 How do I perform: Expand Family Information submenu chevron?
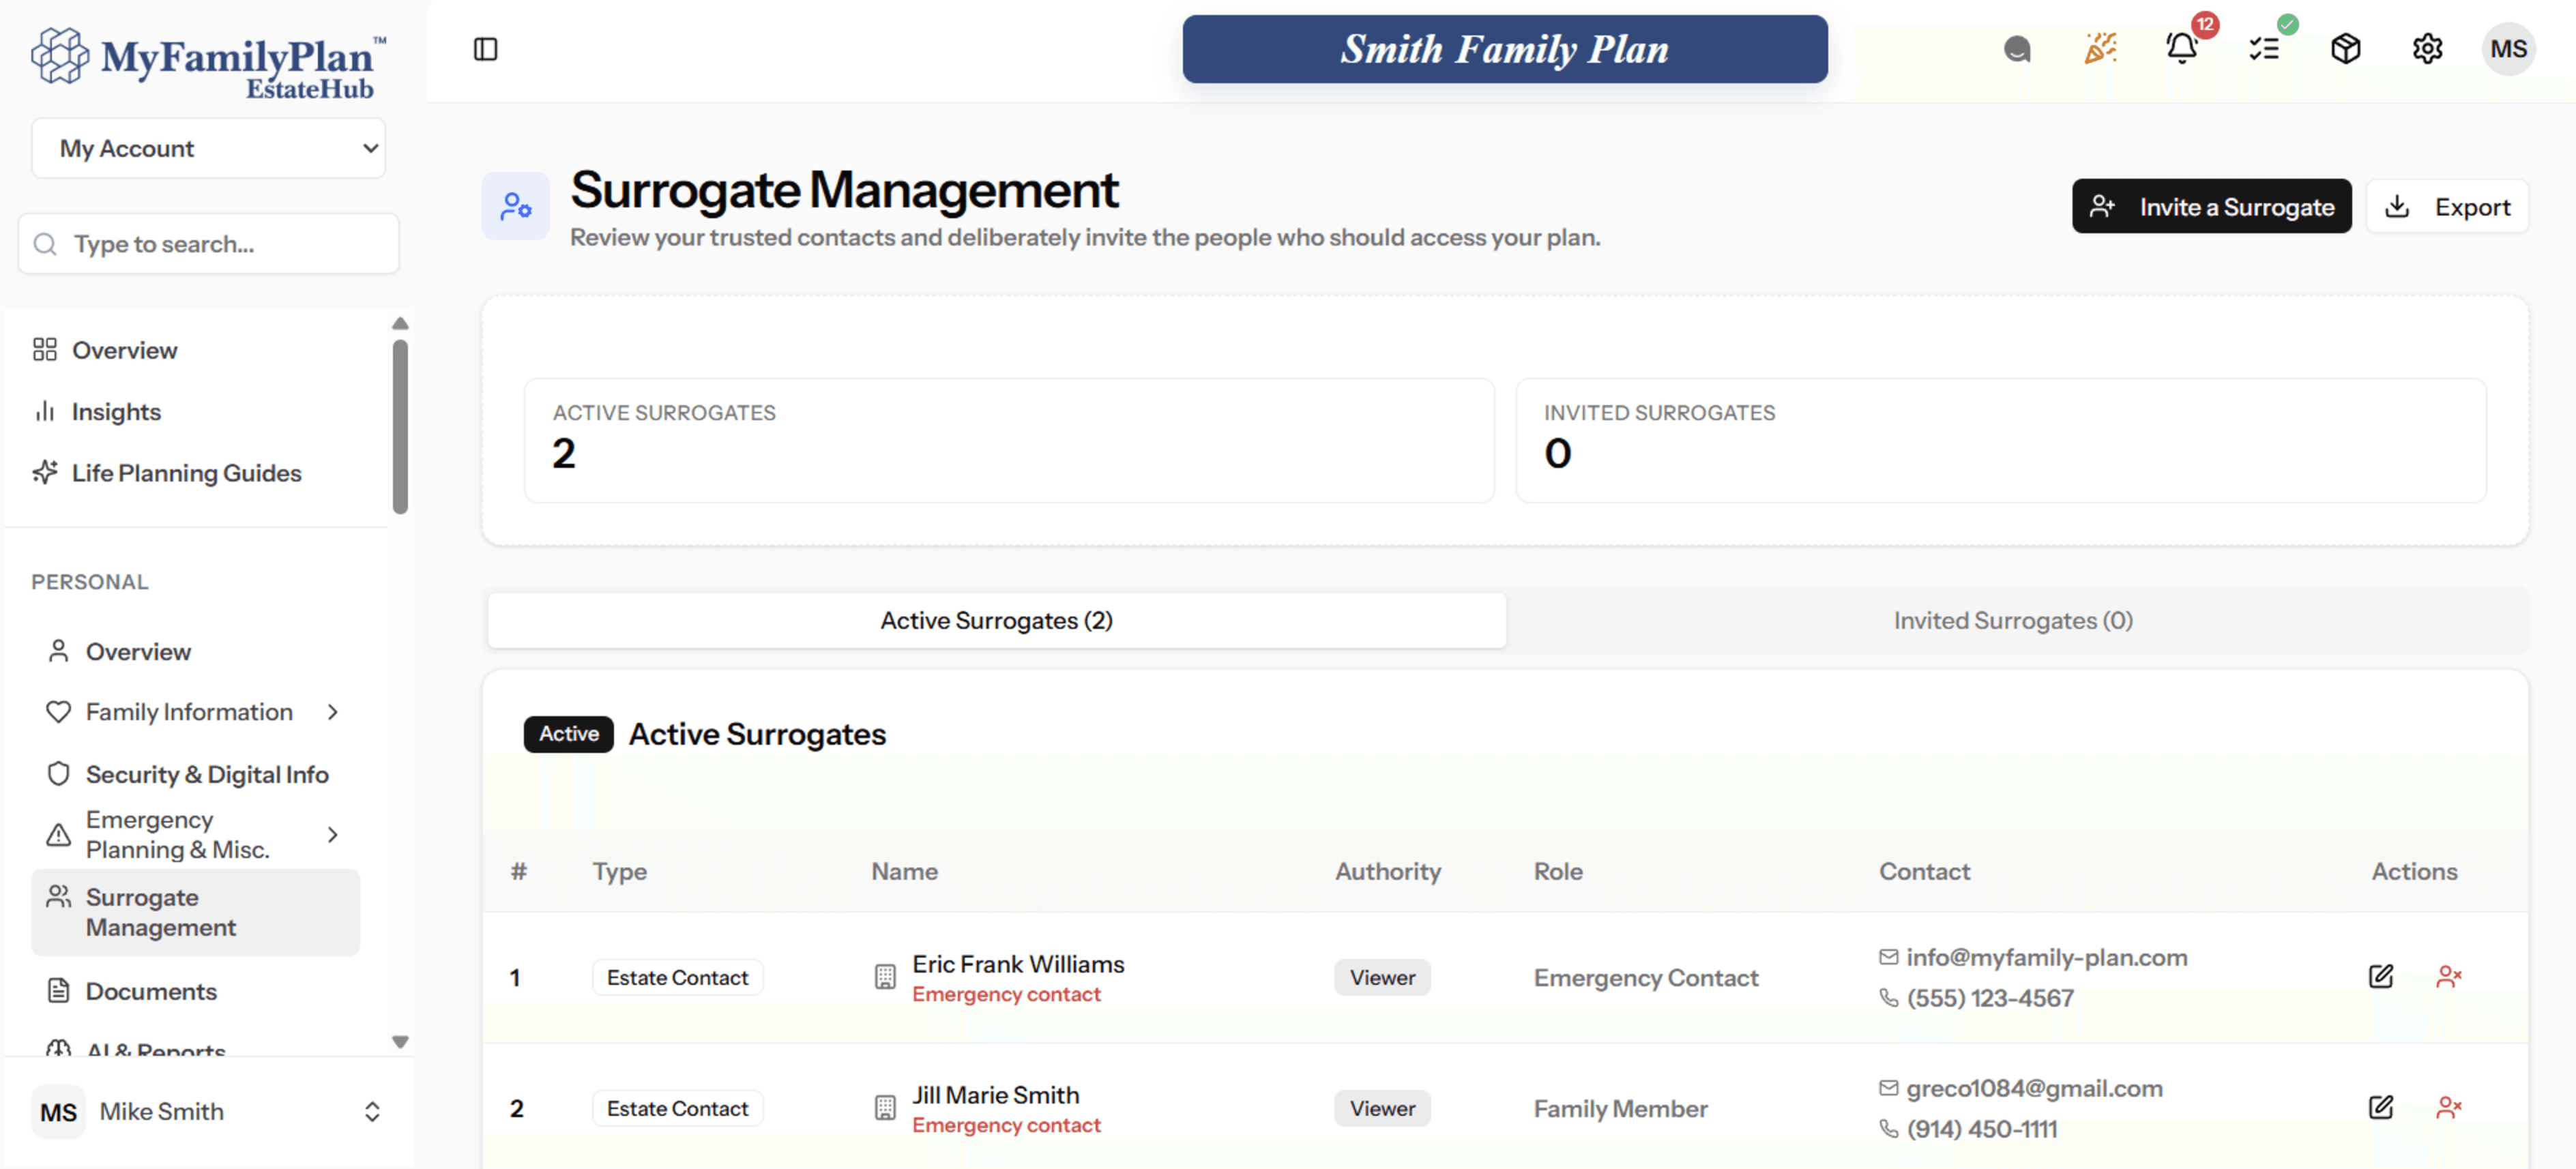click(333, 712)
